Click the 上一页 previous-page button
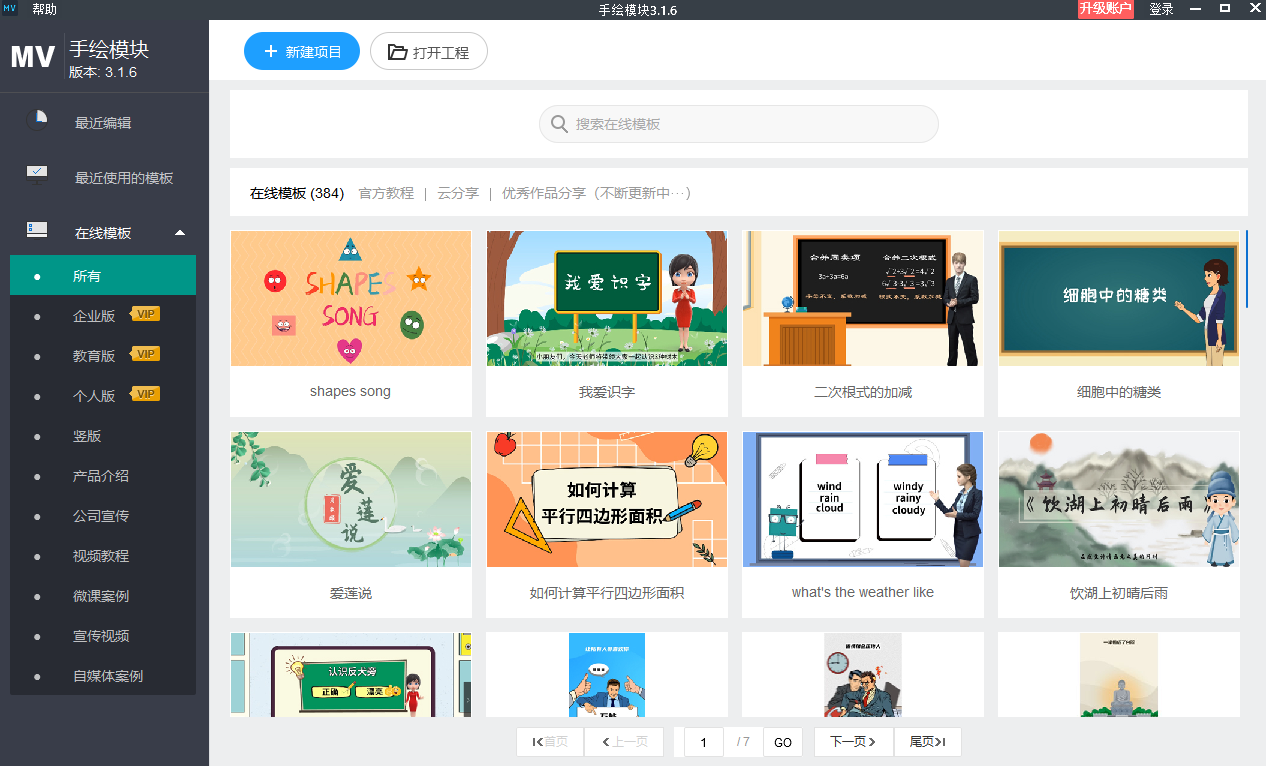 pos(624,742)
